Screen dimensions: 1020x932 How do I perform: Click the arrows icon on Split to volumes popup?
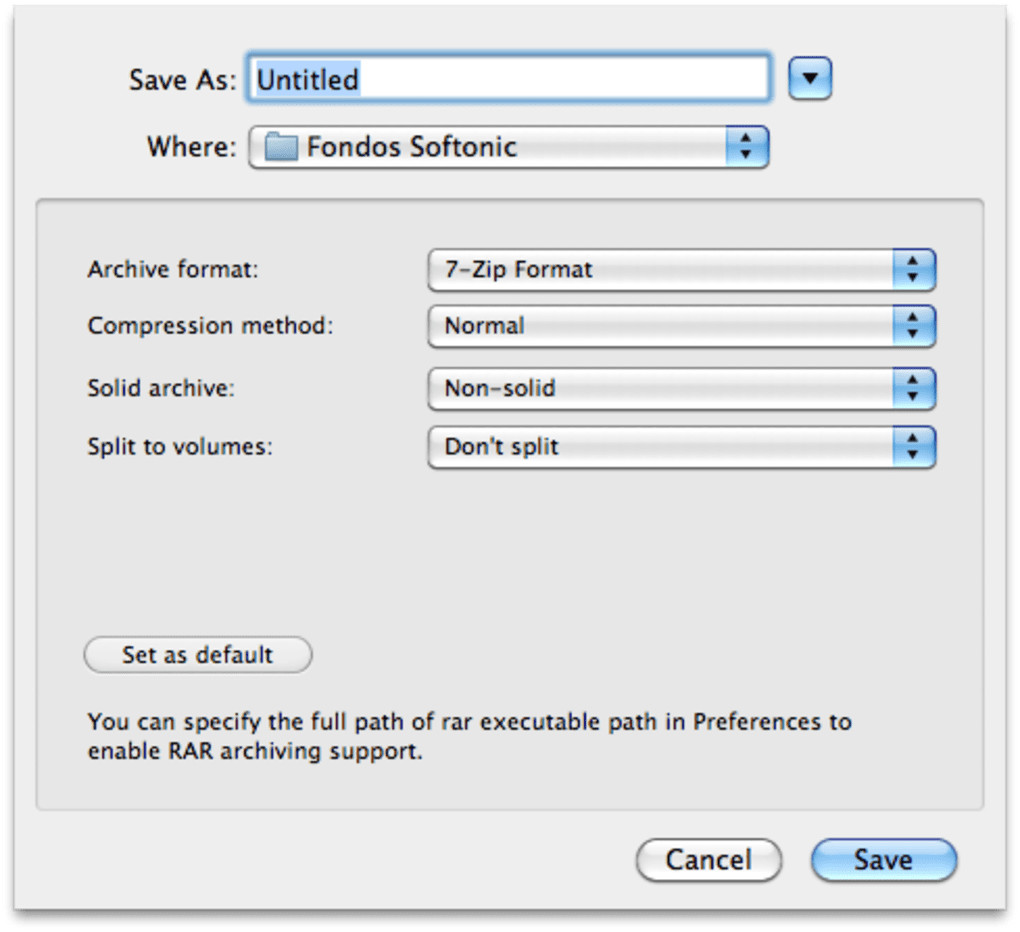coord(912,447)
